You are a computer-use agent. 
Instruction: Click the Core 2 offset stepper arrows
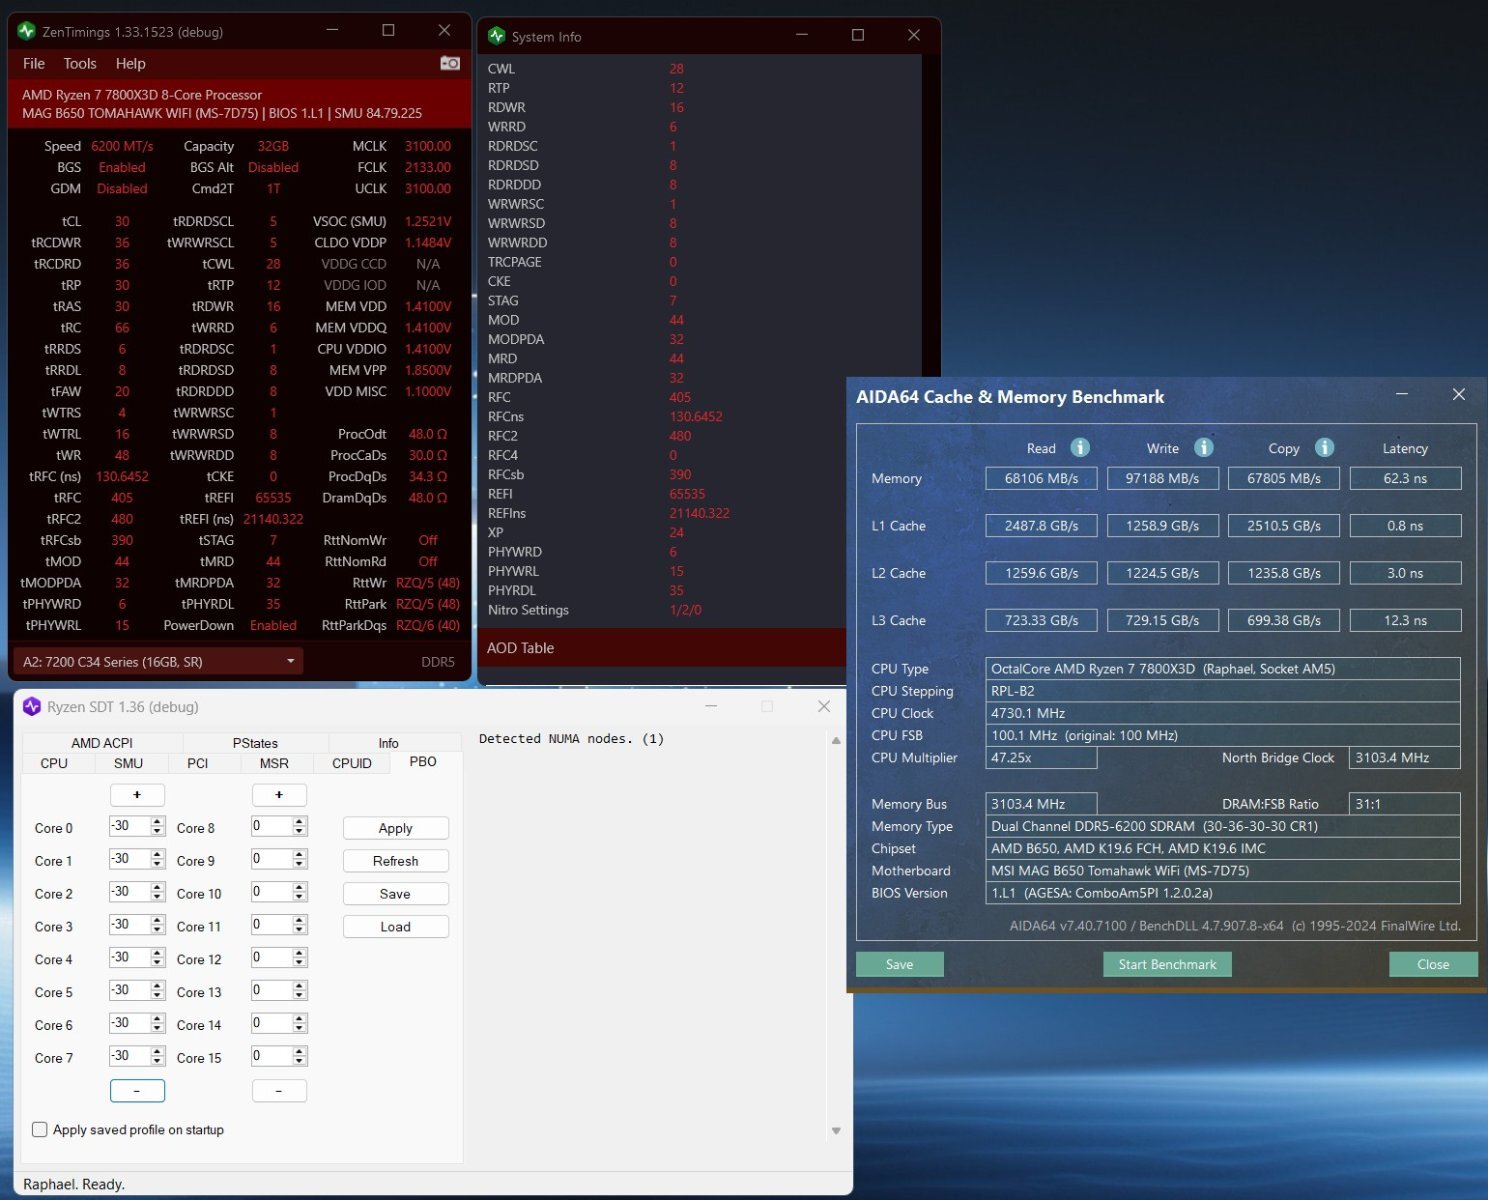click(157, 893)
